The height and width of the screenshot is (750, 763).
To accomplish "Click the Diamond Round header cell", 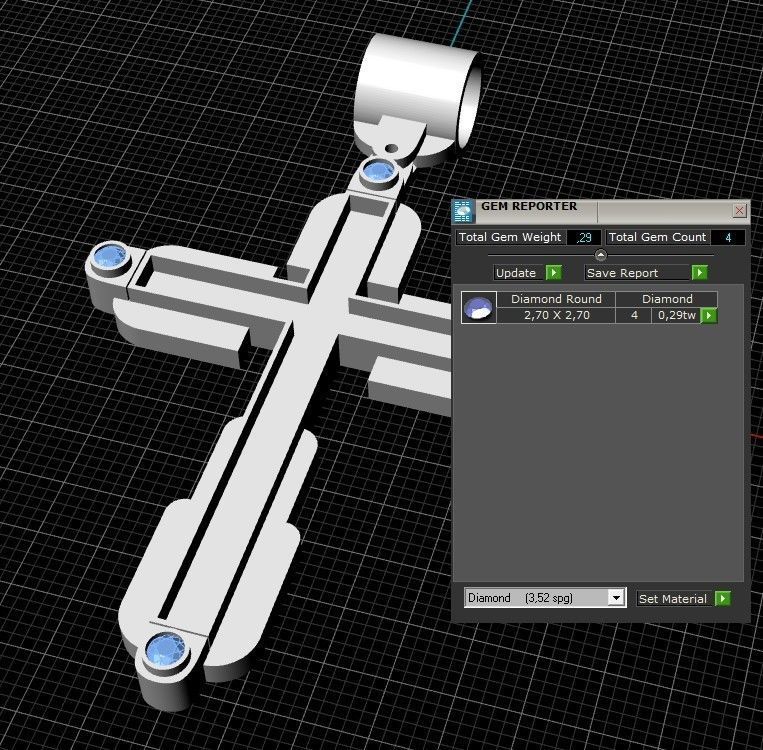I will point(556,299).
